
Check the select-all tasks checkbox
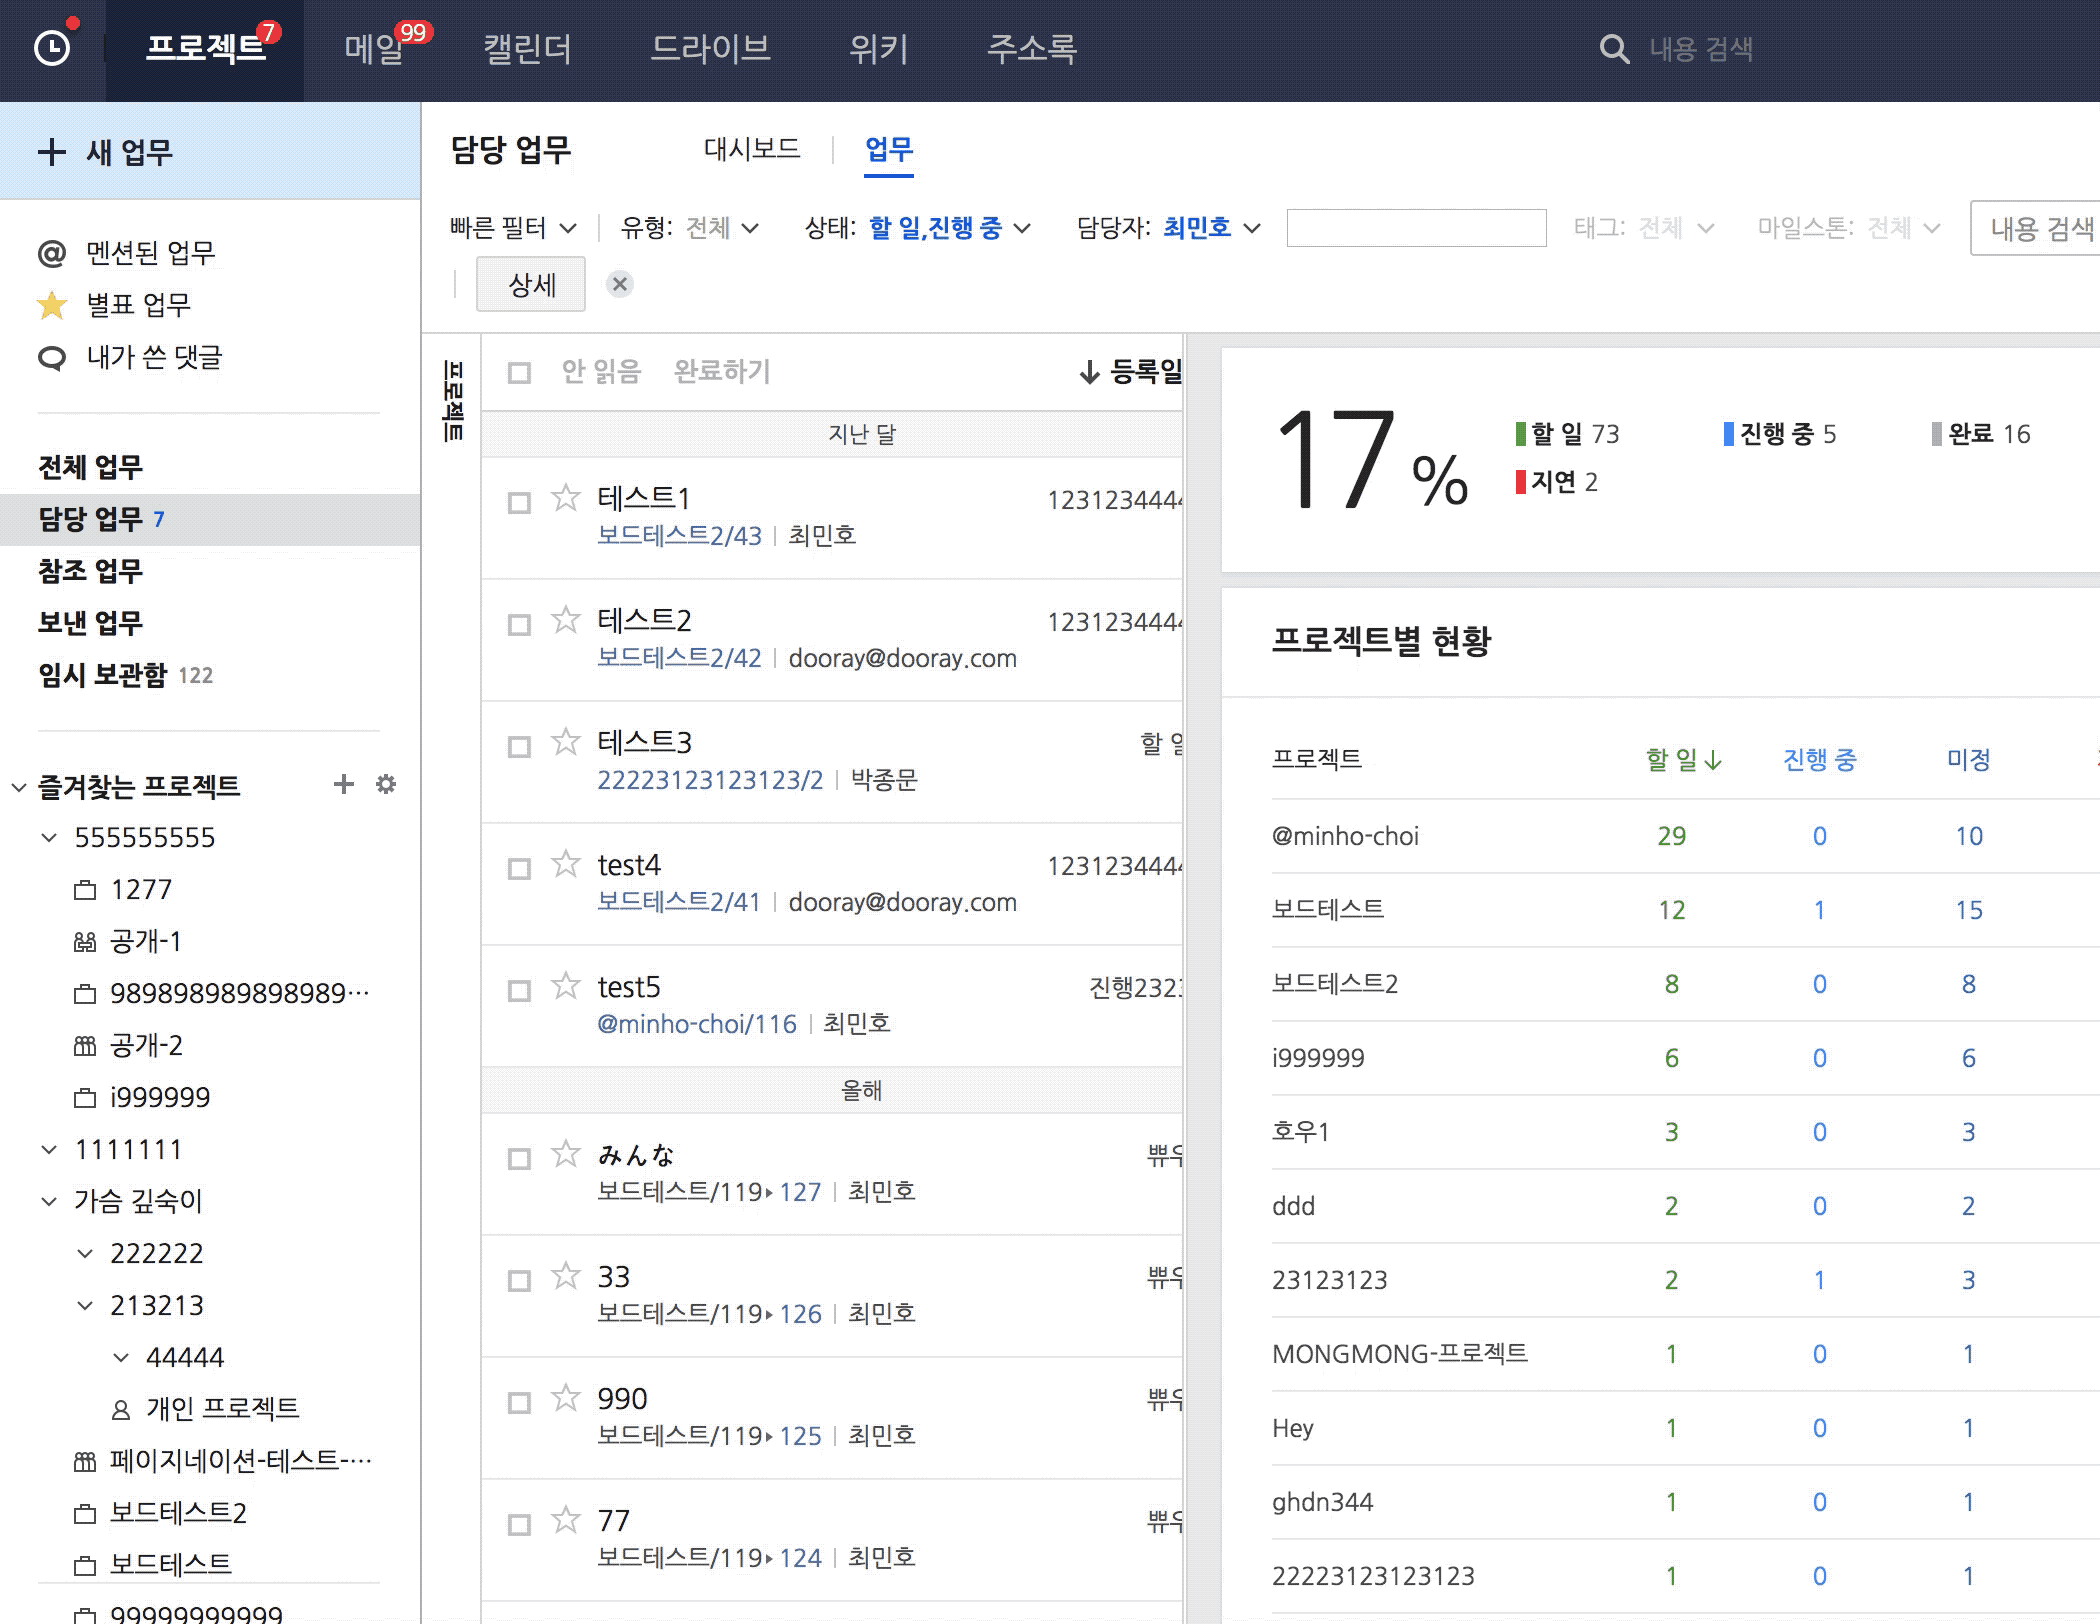pos(519,373)
